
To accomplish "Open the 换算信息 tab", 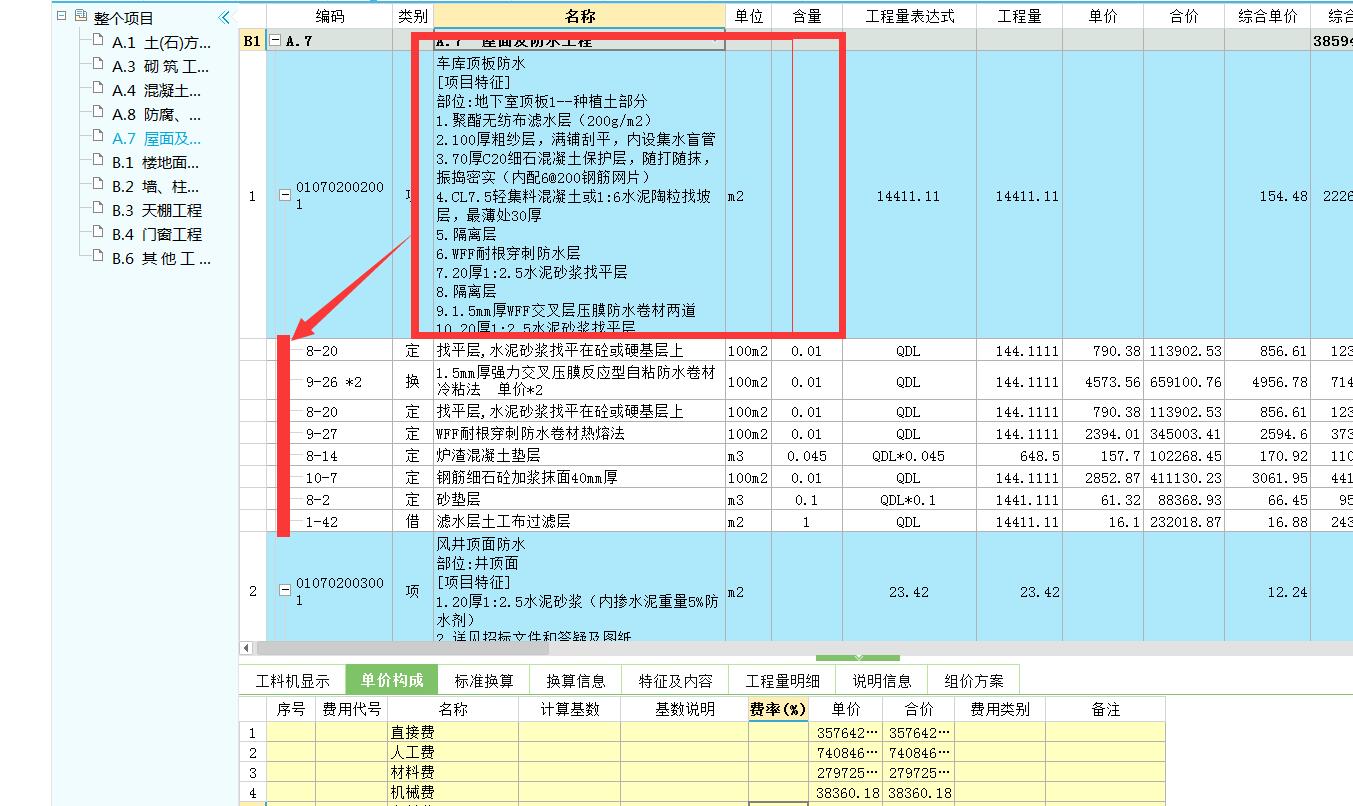I will (576, 680).
